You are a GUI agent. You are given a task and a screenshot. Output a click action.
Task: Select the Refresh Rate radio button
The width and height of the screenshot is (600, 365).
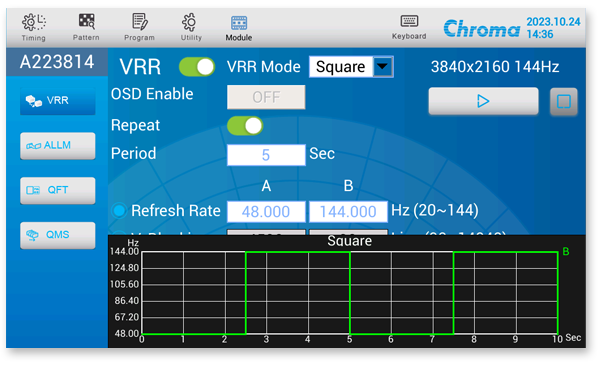(119, 210)
